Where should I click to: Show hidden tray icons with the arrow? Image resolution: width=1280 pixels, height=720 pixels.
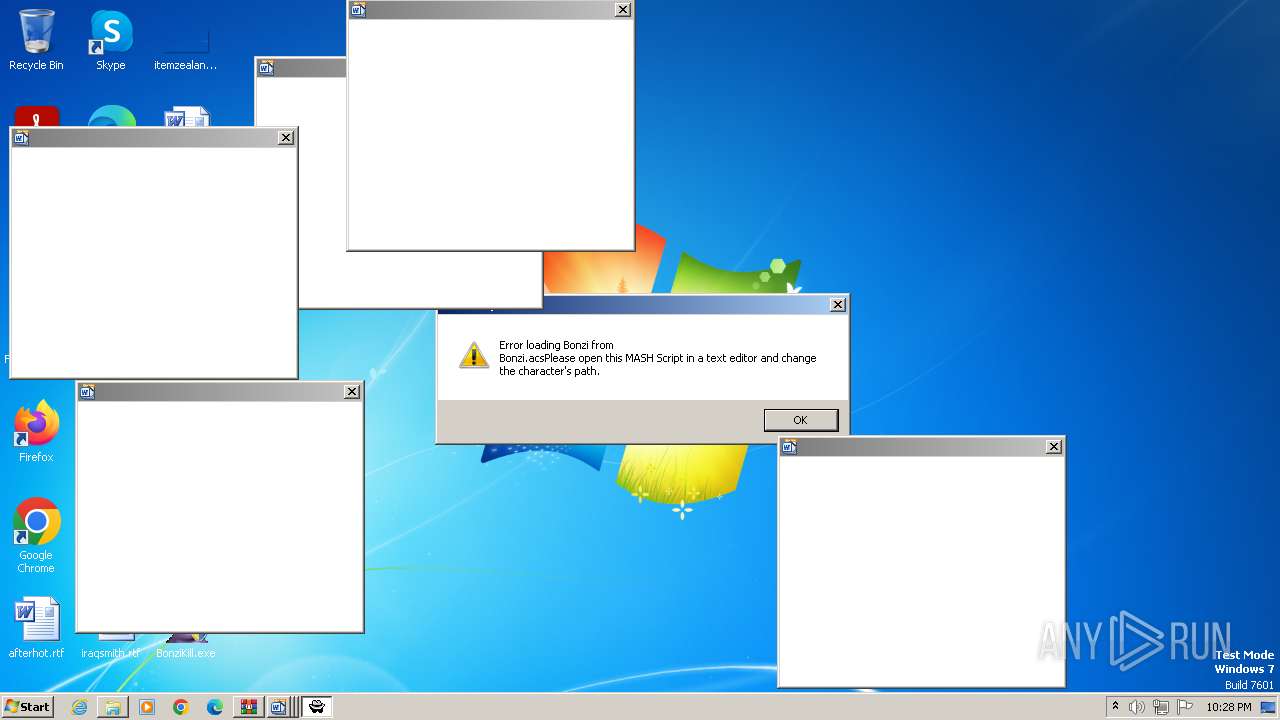coord(1116,706)
